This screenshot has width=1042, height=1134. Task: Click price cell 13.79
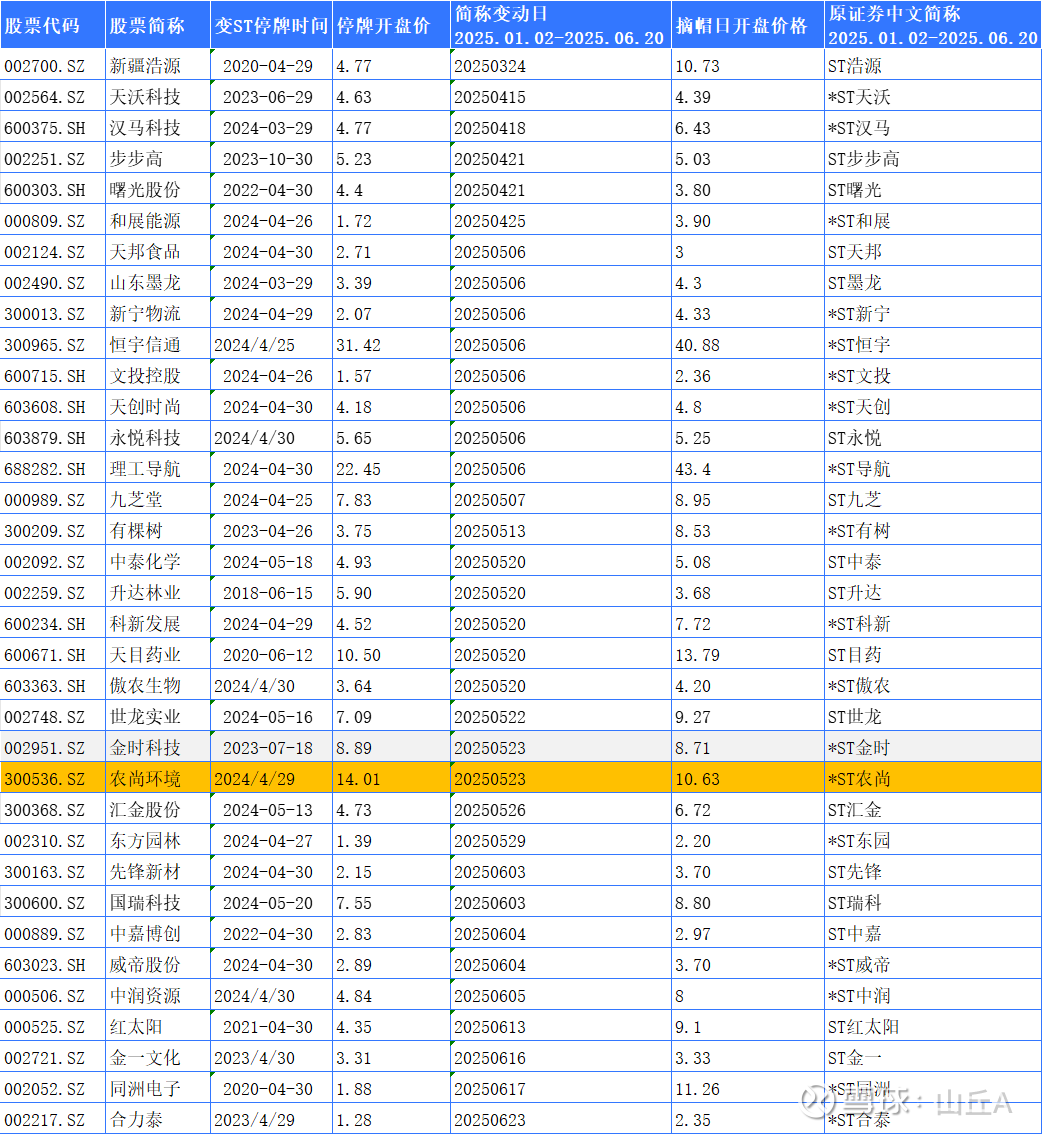pos(748,655)
